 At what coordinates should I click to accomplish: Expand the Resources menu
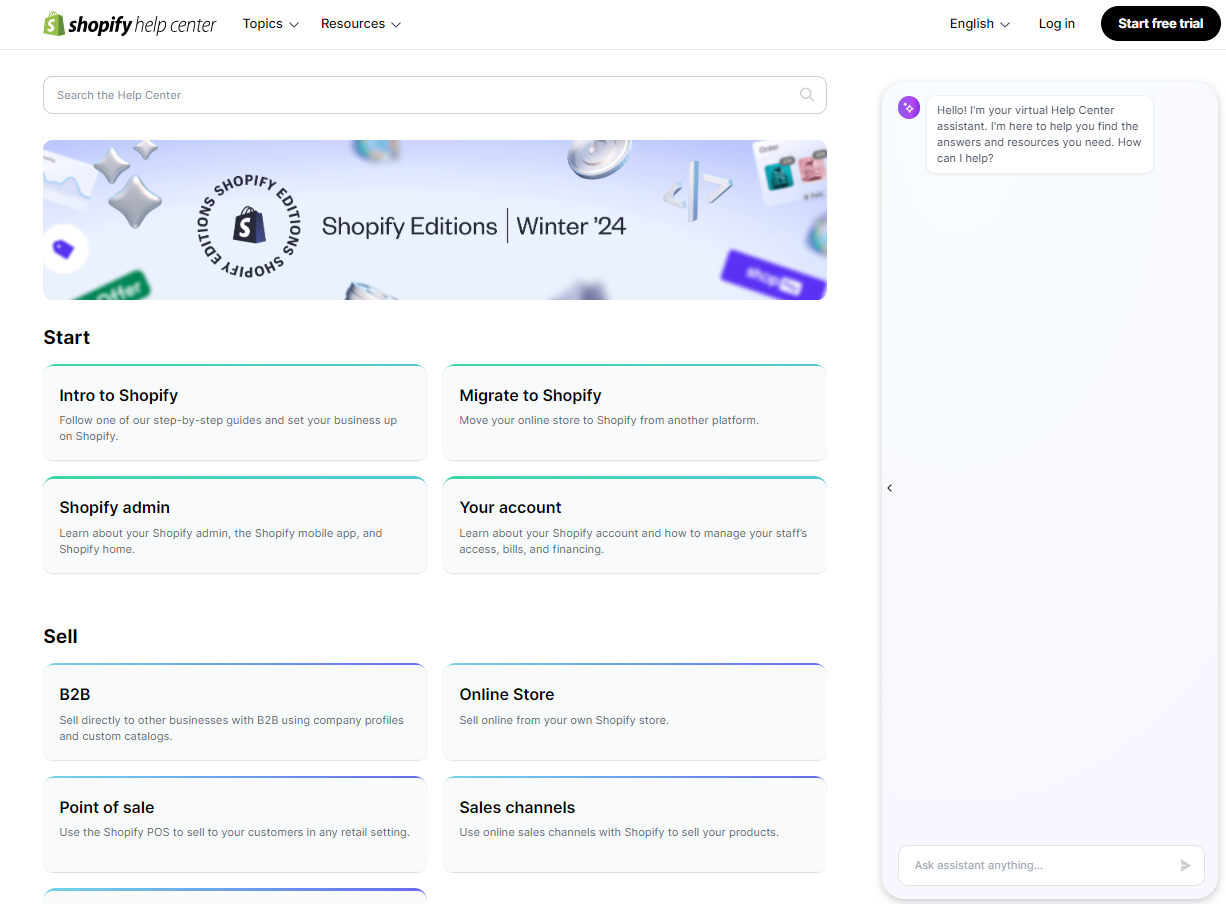(x=360, y=23)
